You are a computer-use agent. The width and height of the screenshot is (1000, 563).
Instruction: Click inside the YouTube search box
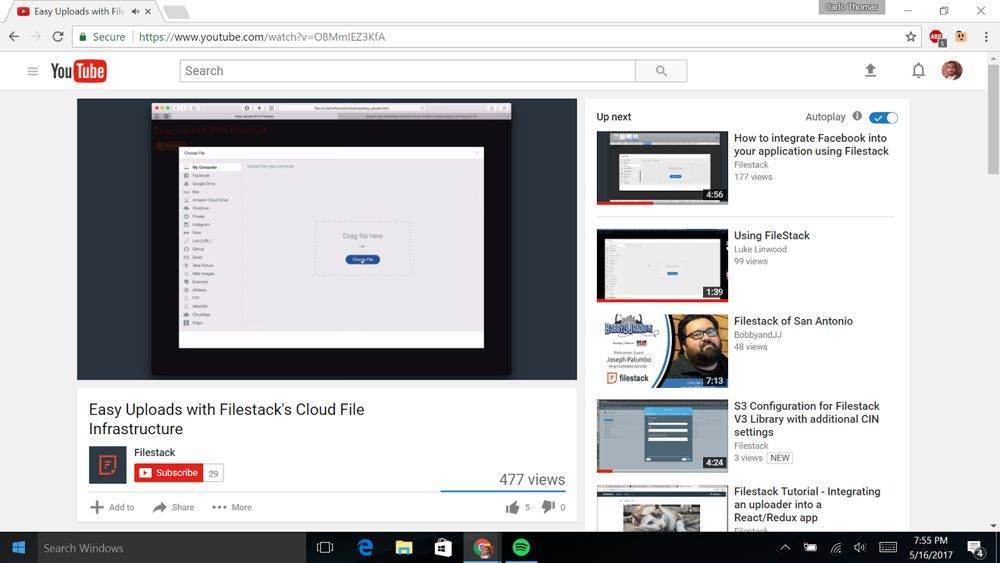click(407, 71)
